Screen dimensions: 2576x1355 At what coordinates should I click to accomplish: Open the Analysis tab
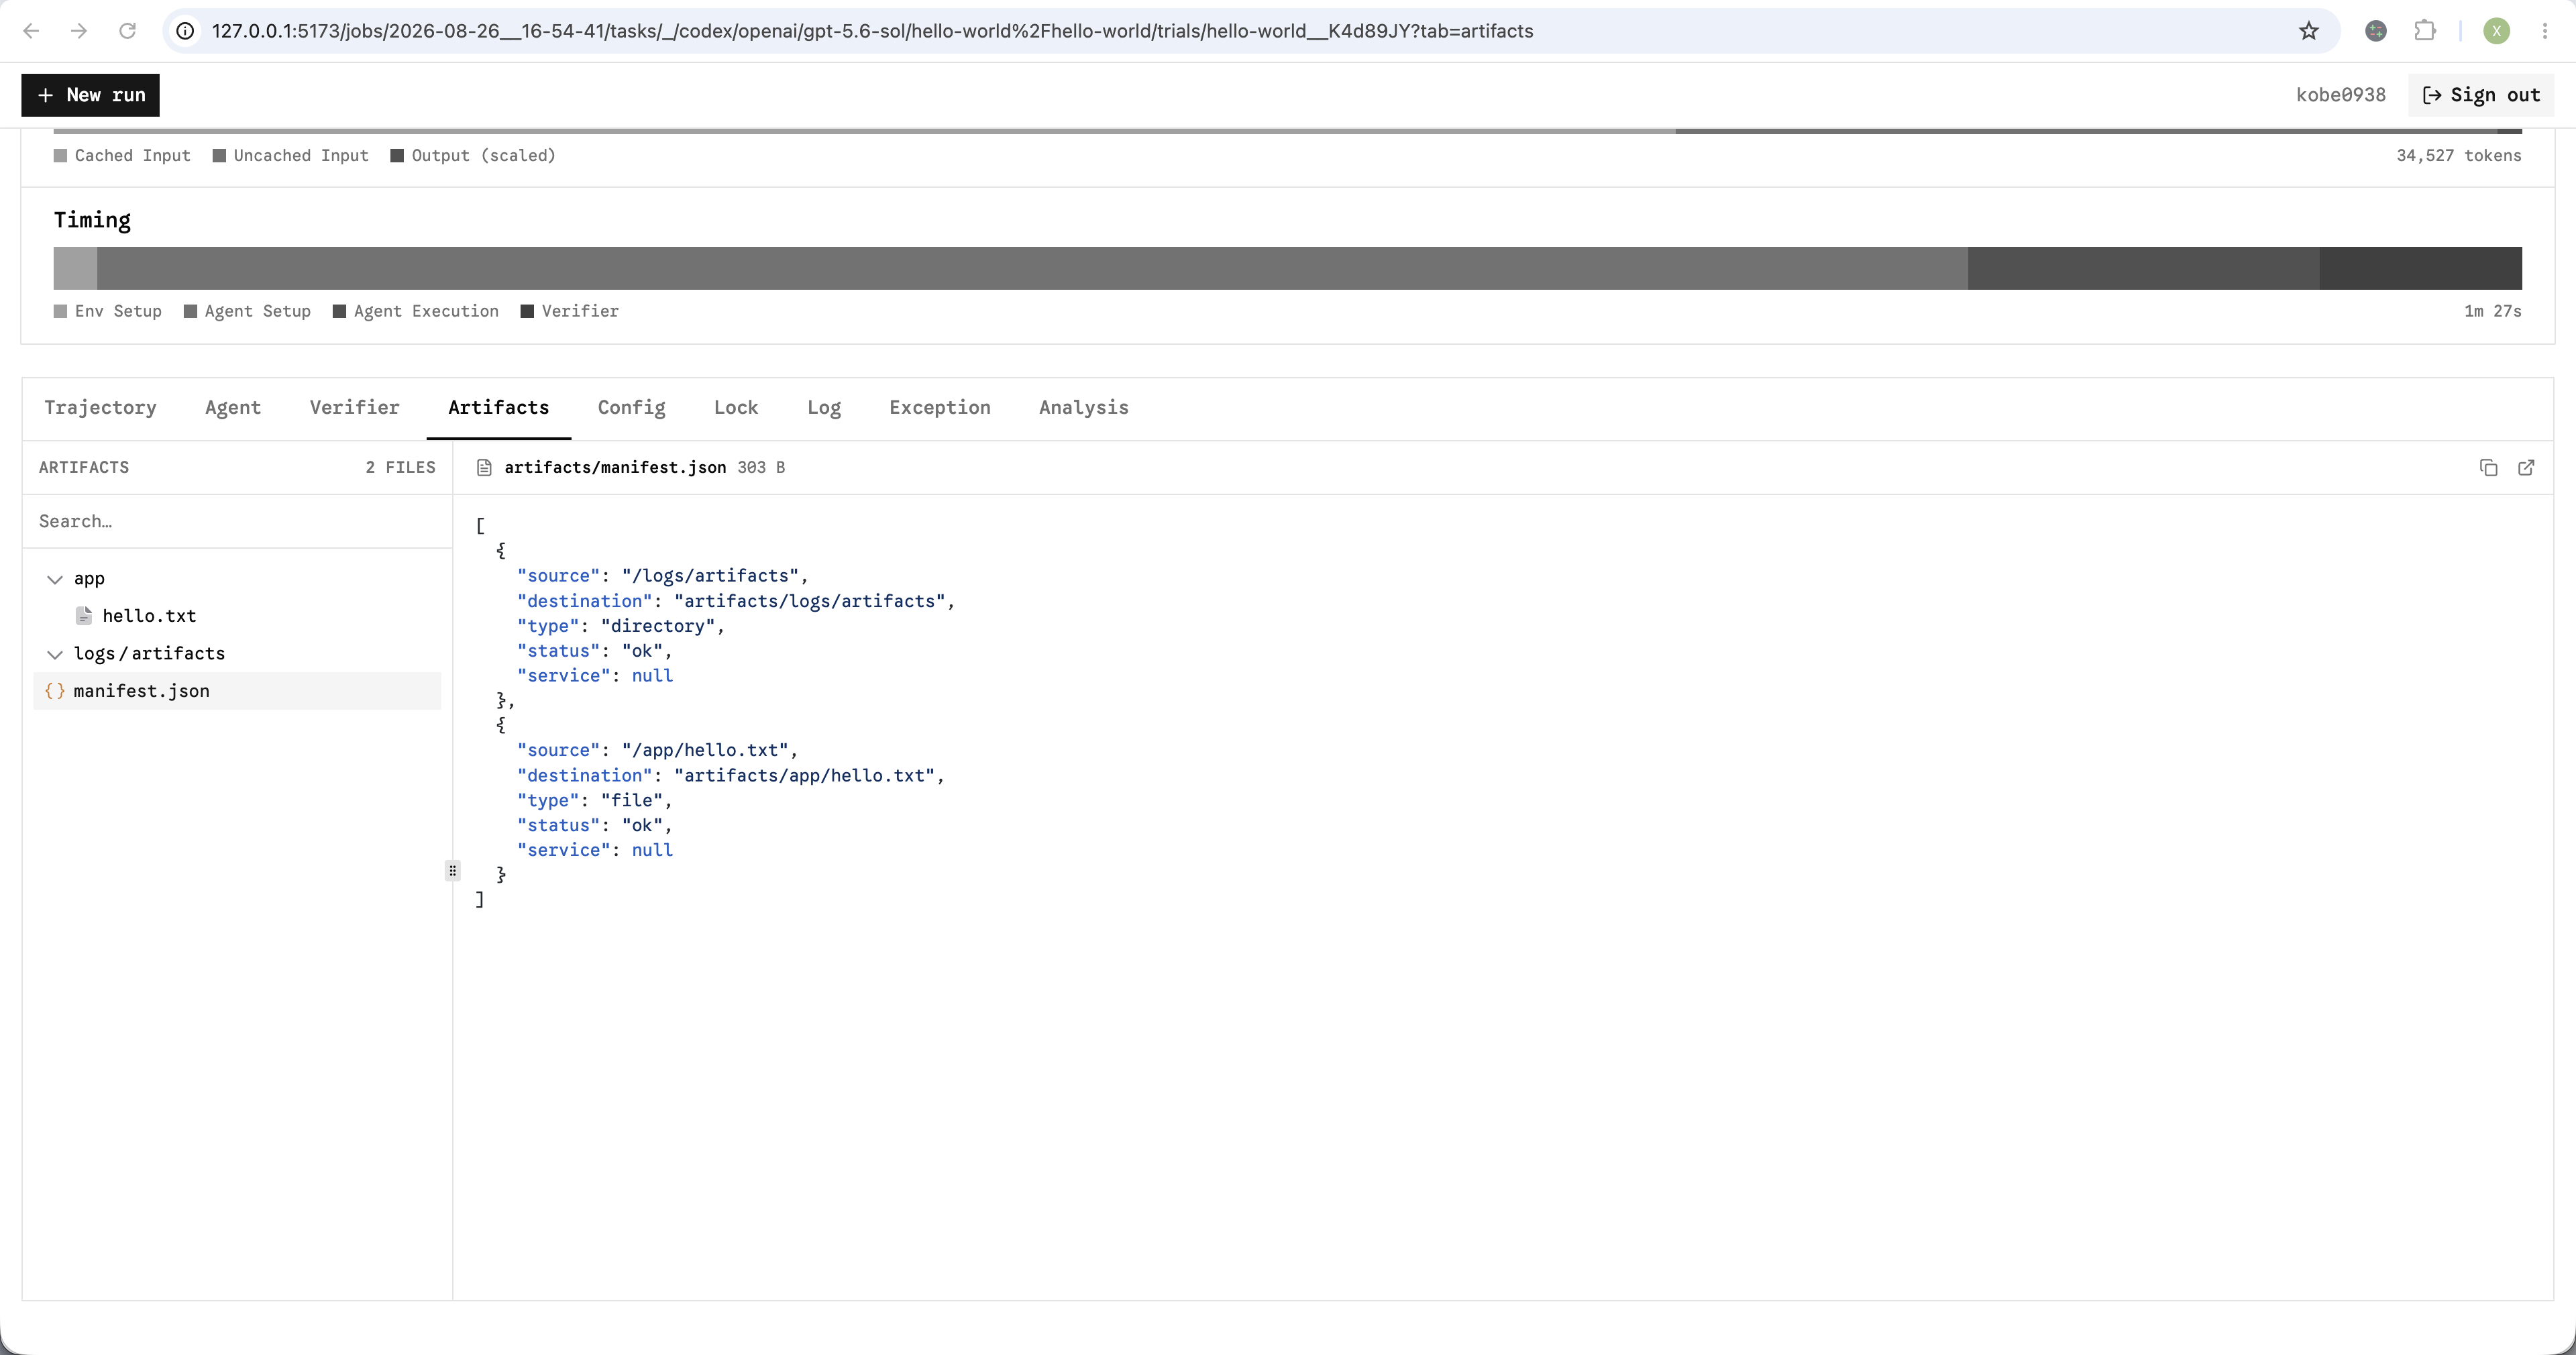[1084, 408]
